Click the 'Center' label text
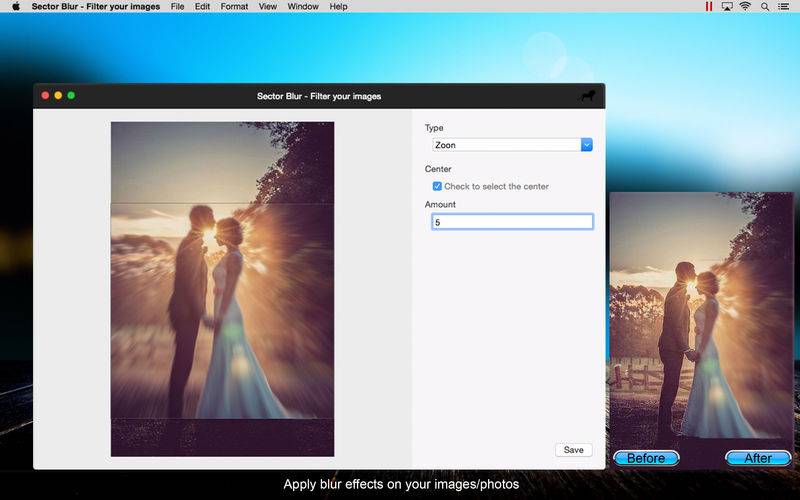 438,169
